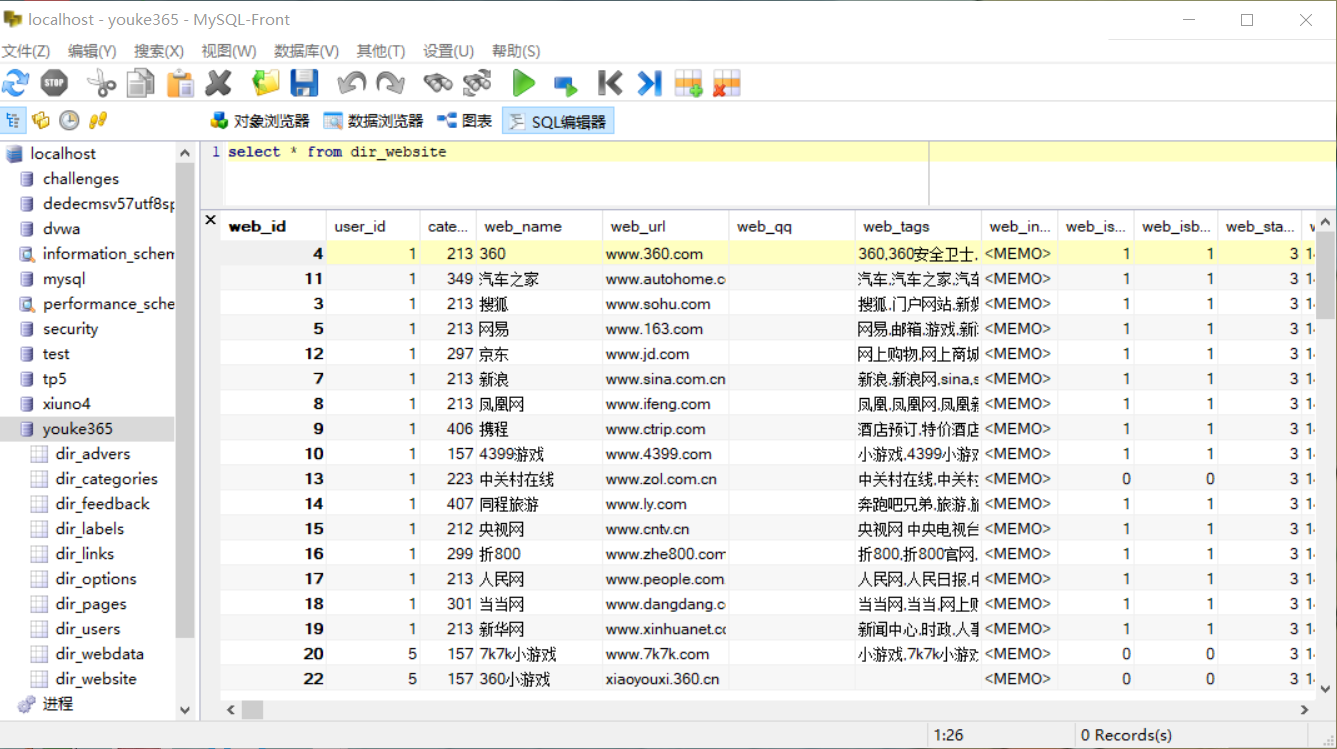Sort by user_id column header
Viewport: 1337px width, 749px height.
[373, 226]
